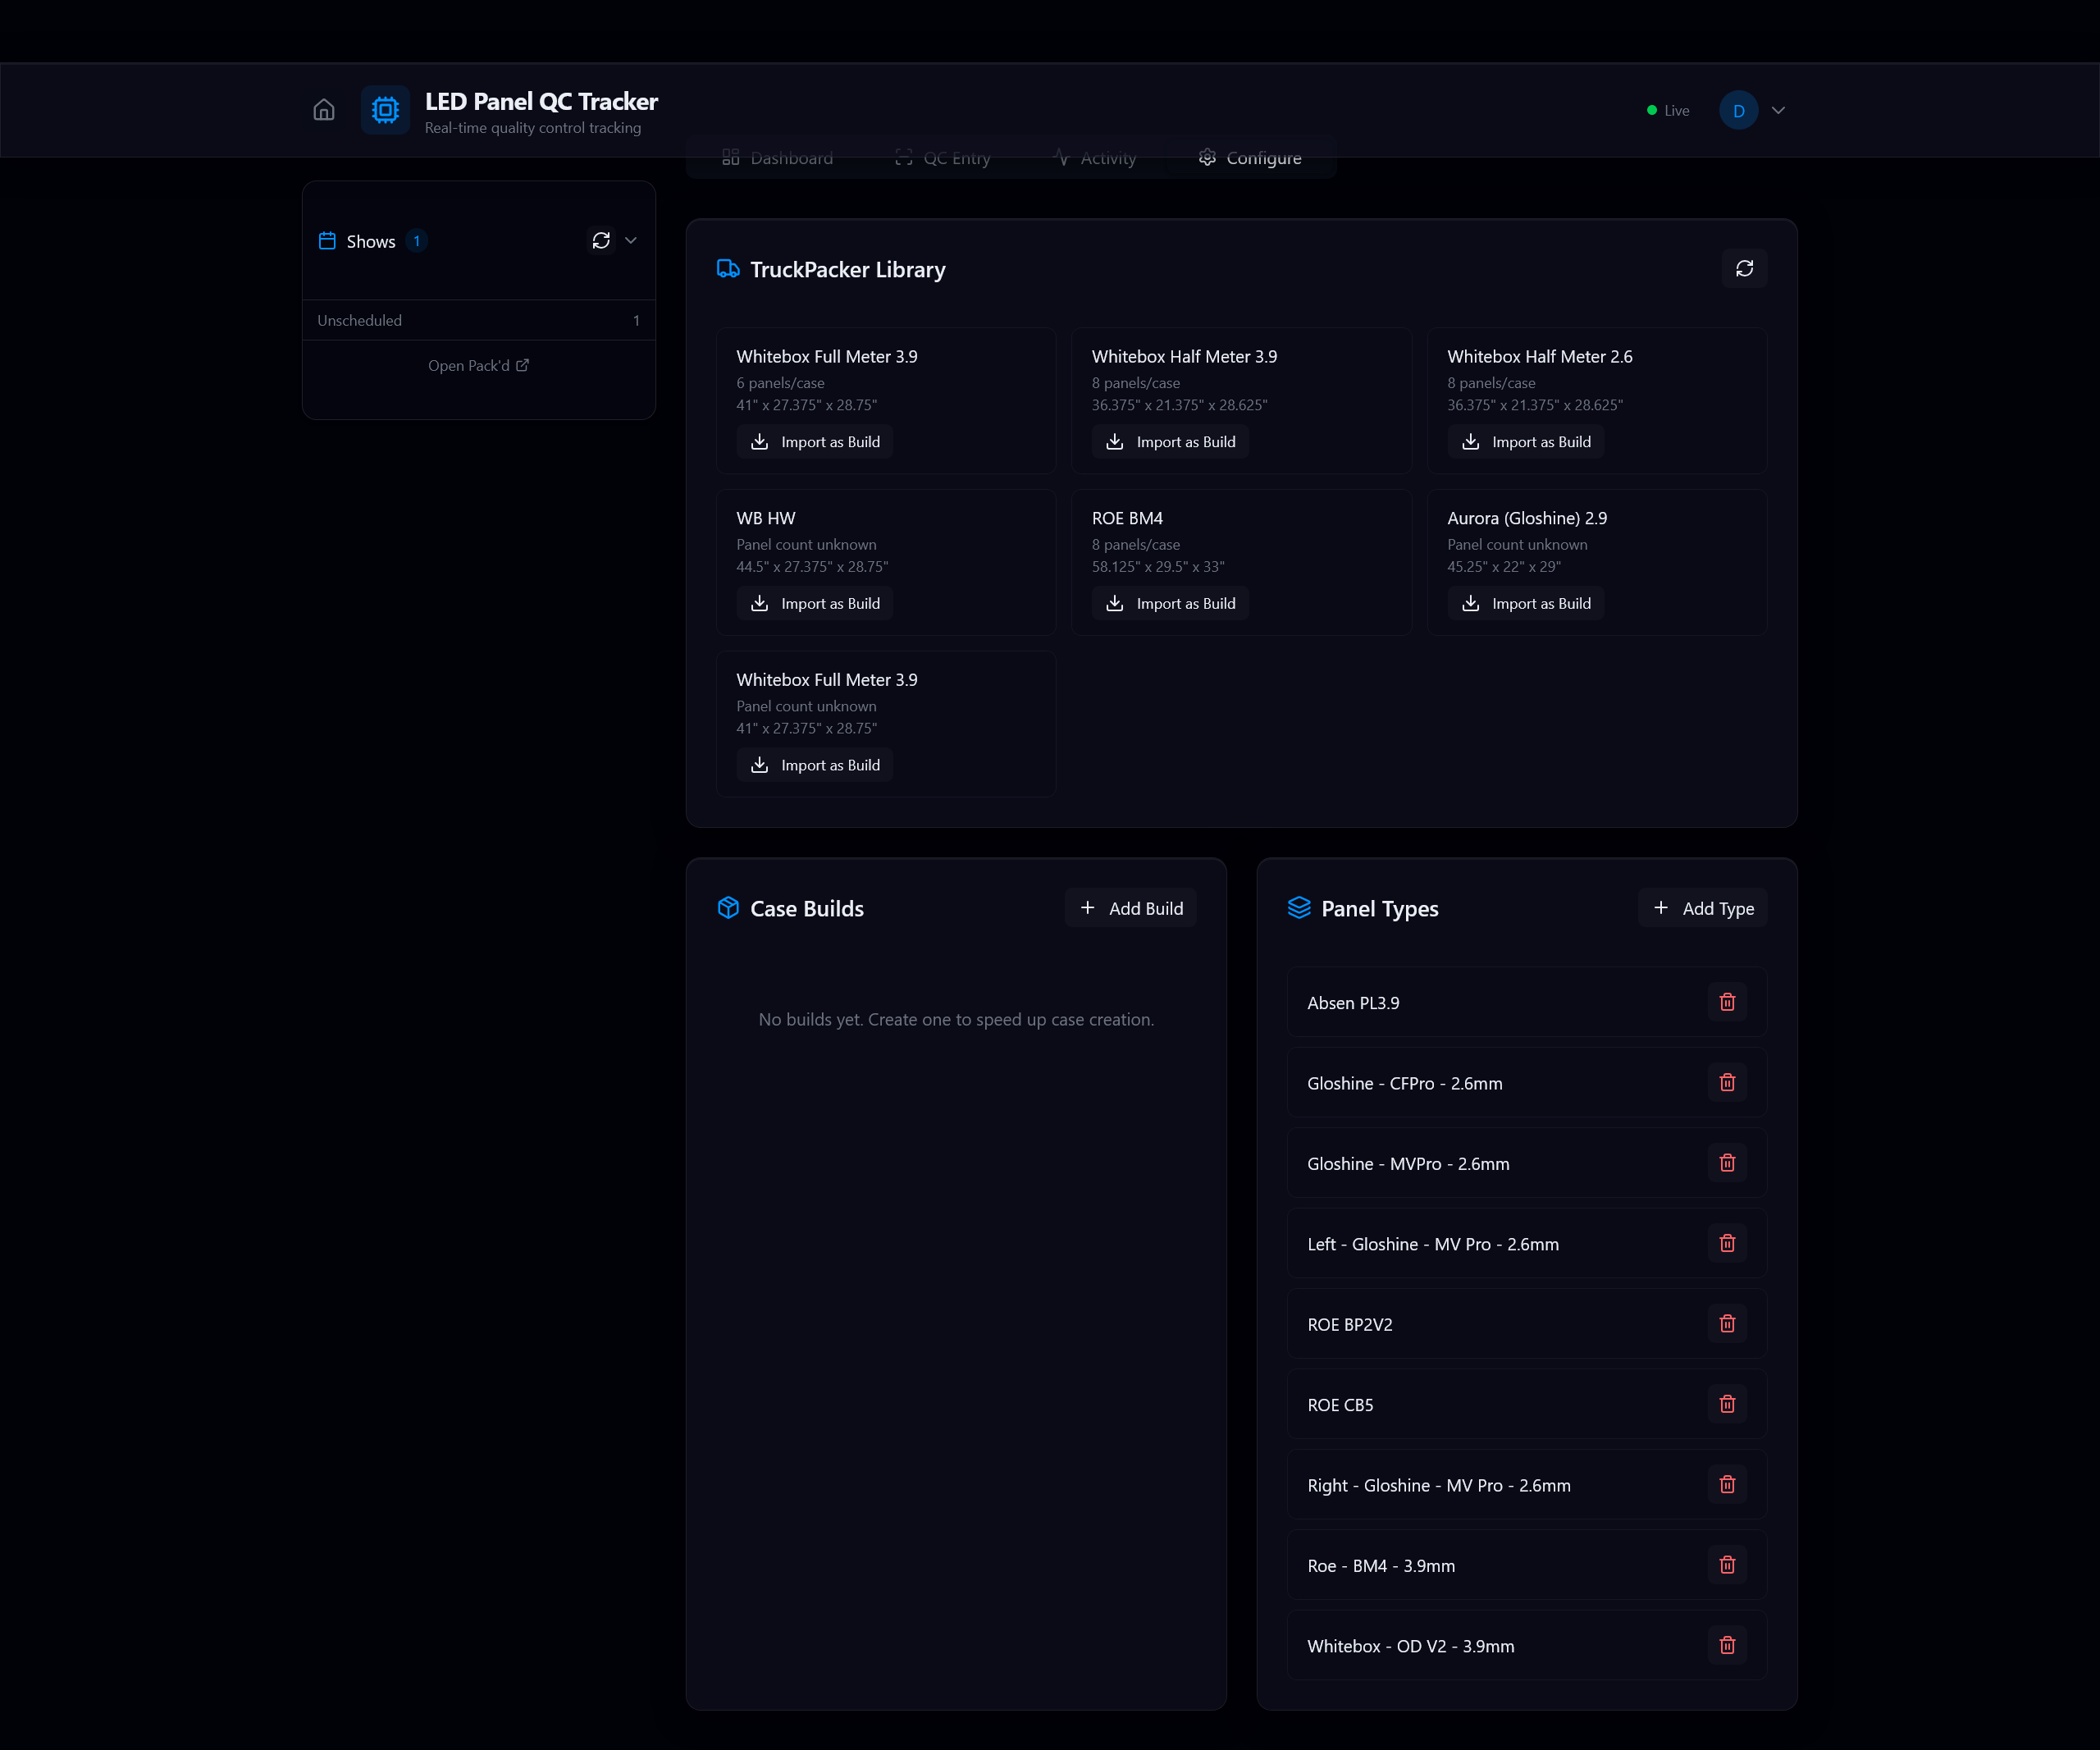This screenshot has height=1750, width=2100.
Task: Click the Panel Types stack icon
Action: tap(1300, 908)
